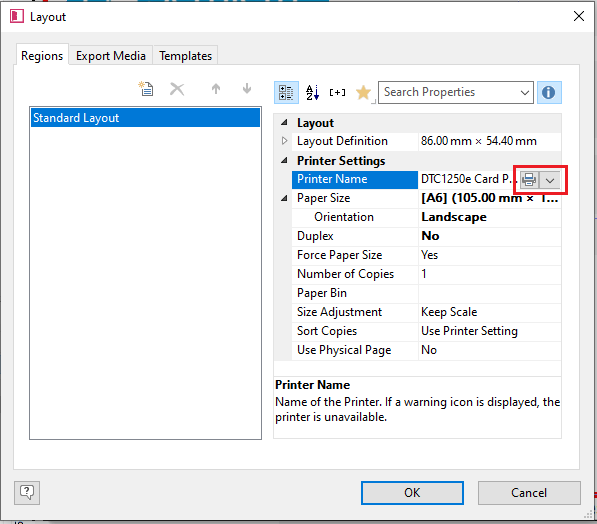The width and height of the screenshot is (597, 524).
Task: Expand all property nodes
Action: tap(337, 93)
